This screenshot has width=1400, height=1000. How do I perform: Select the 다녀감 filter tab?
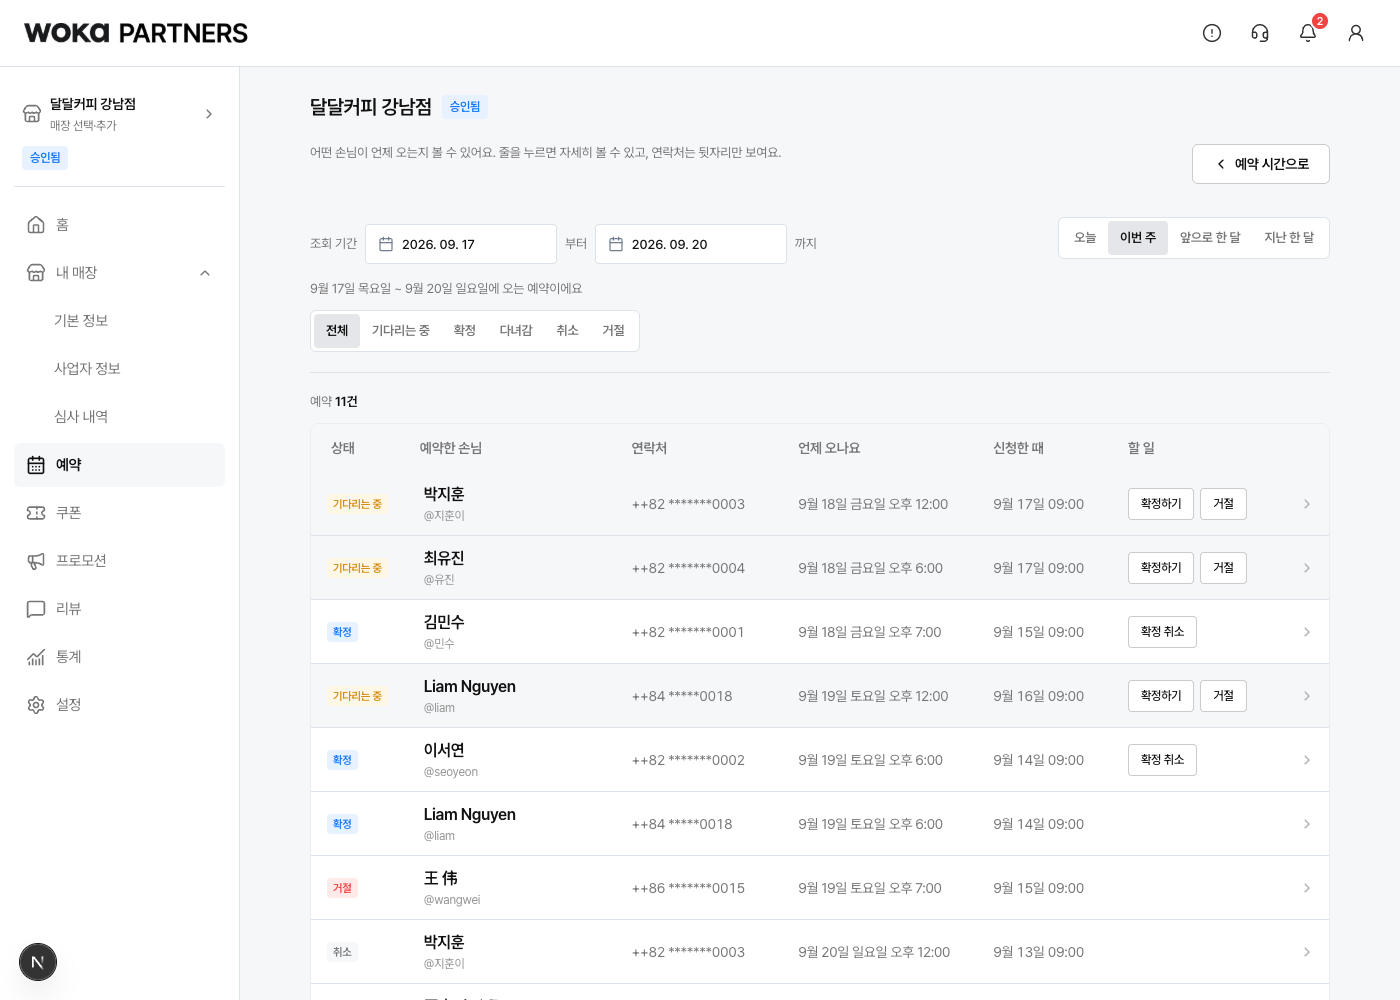(516, 331)
